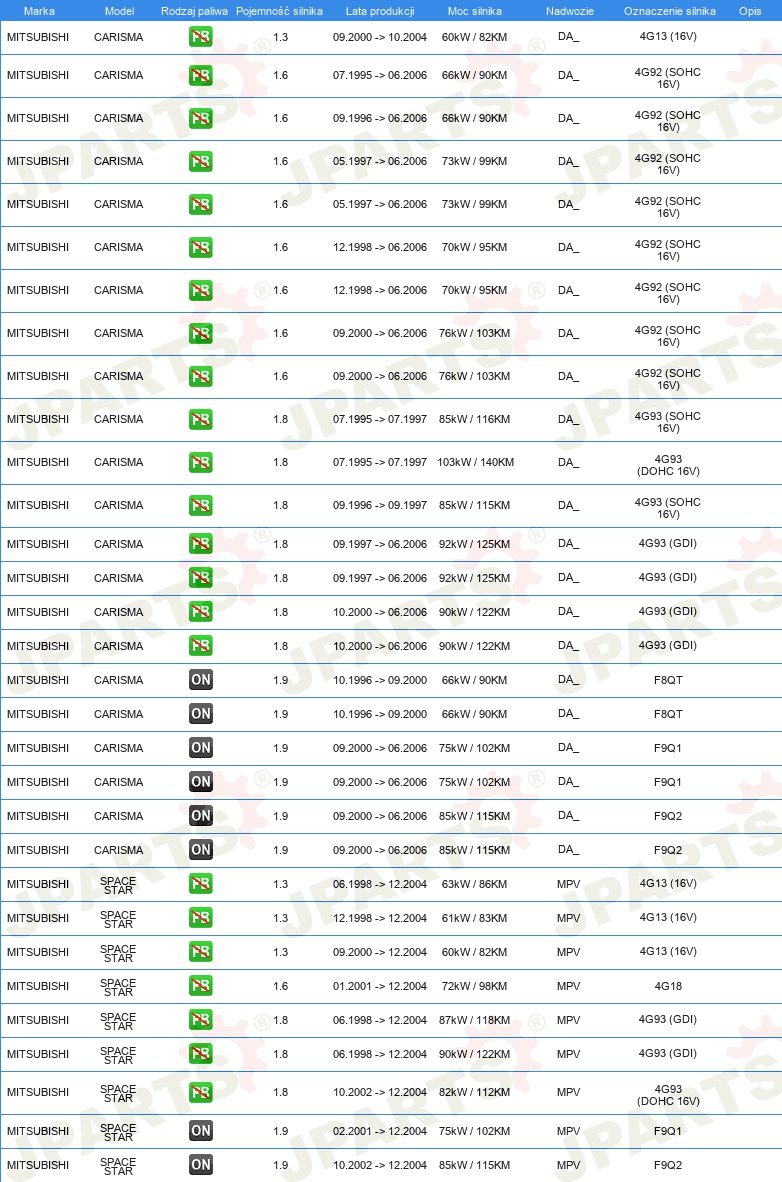
Task: Select the 61kW / 83KM power cell
Action: click(474, 917)
